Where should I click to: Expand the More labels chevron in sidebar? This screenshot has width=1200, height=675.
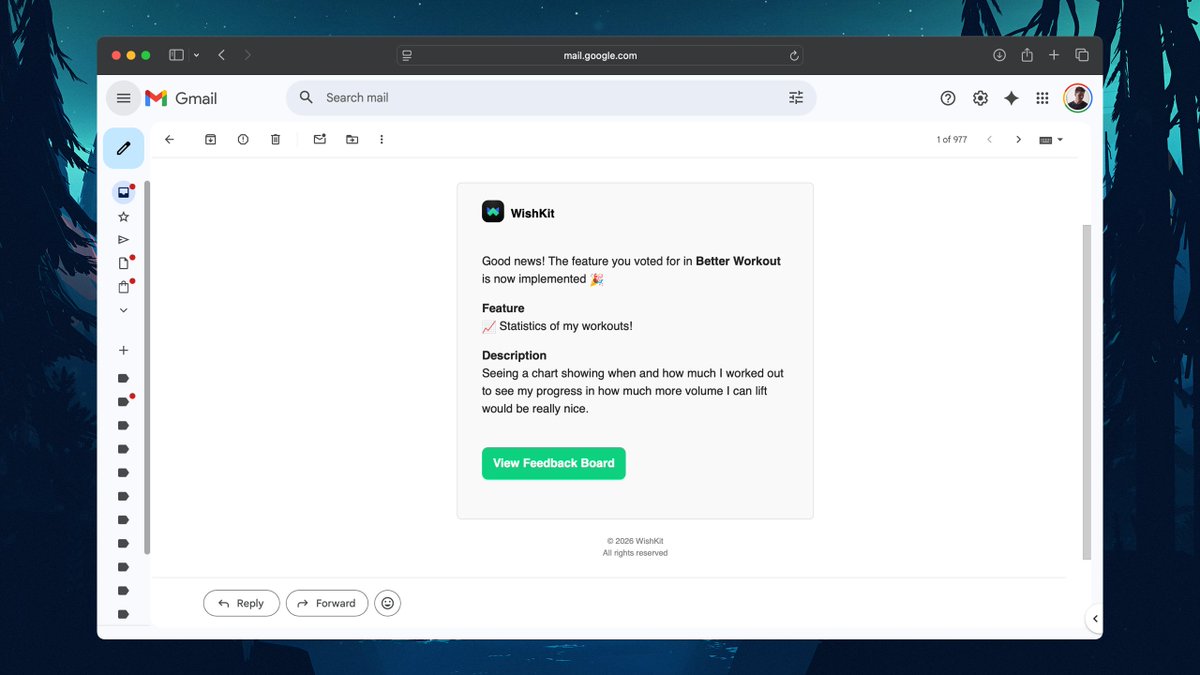pyautogui.click(x=123, y=310)
